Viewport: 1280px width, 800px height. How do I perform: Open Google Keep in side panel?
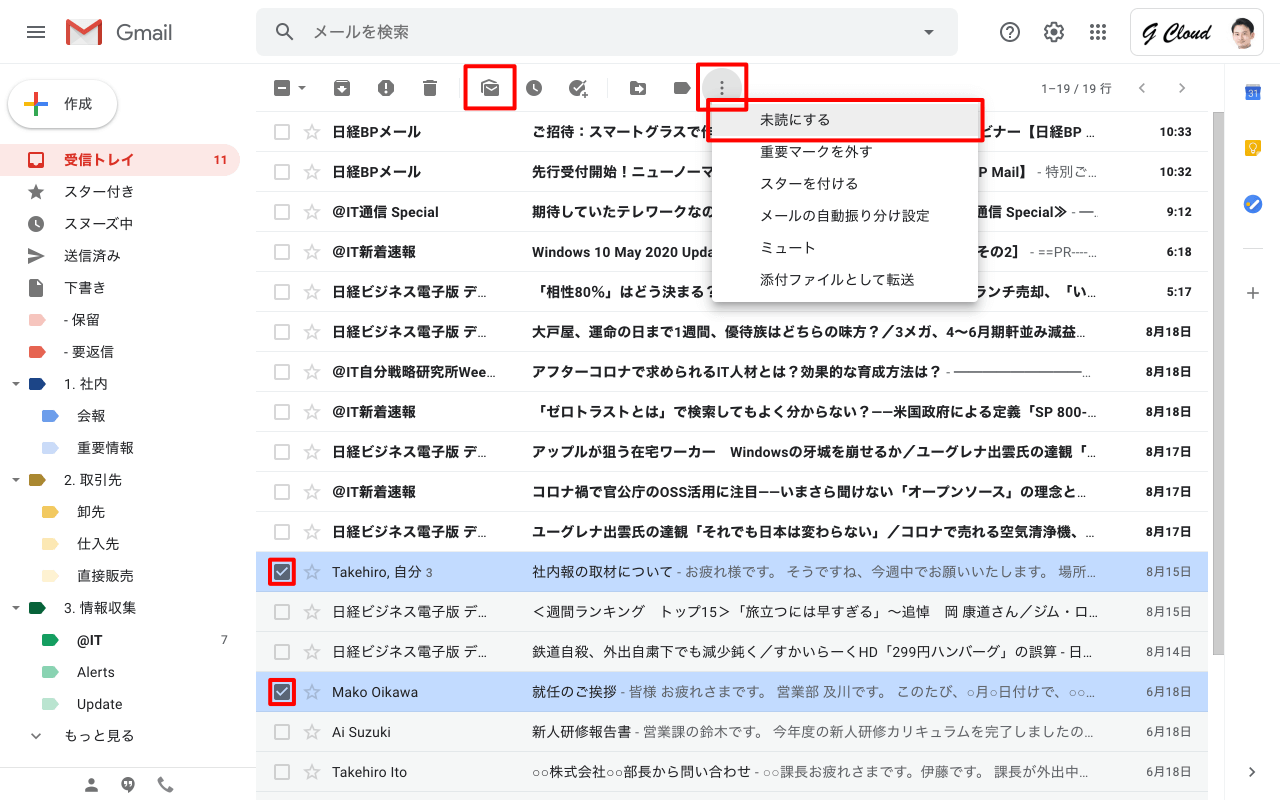point(1252,148)
